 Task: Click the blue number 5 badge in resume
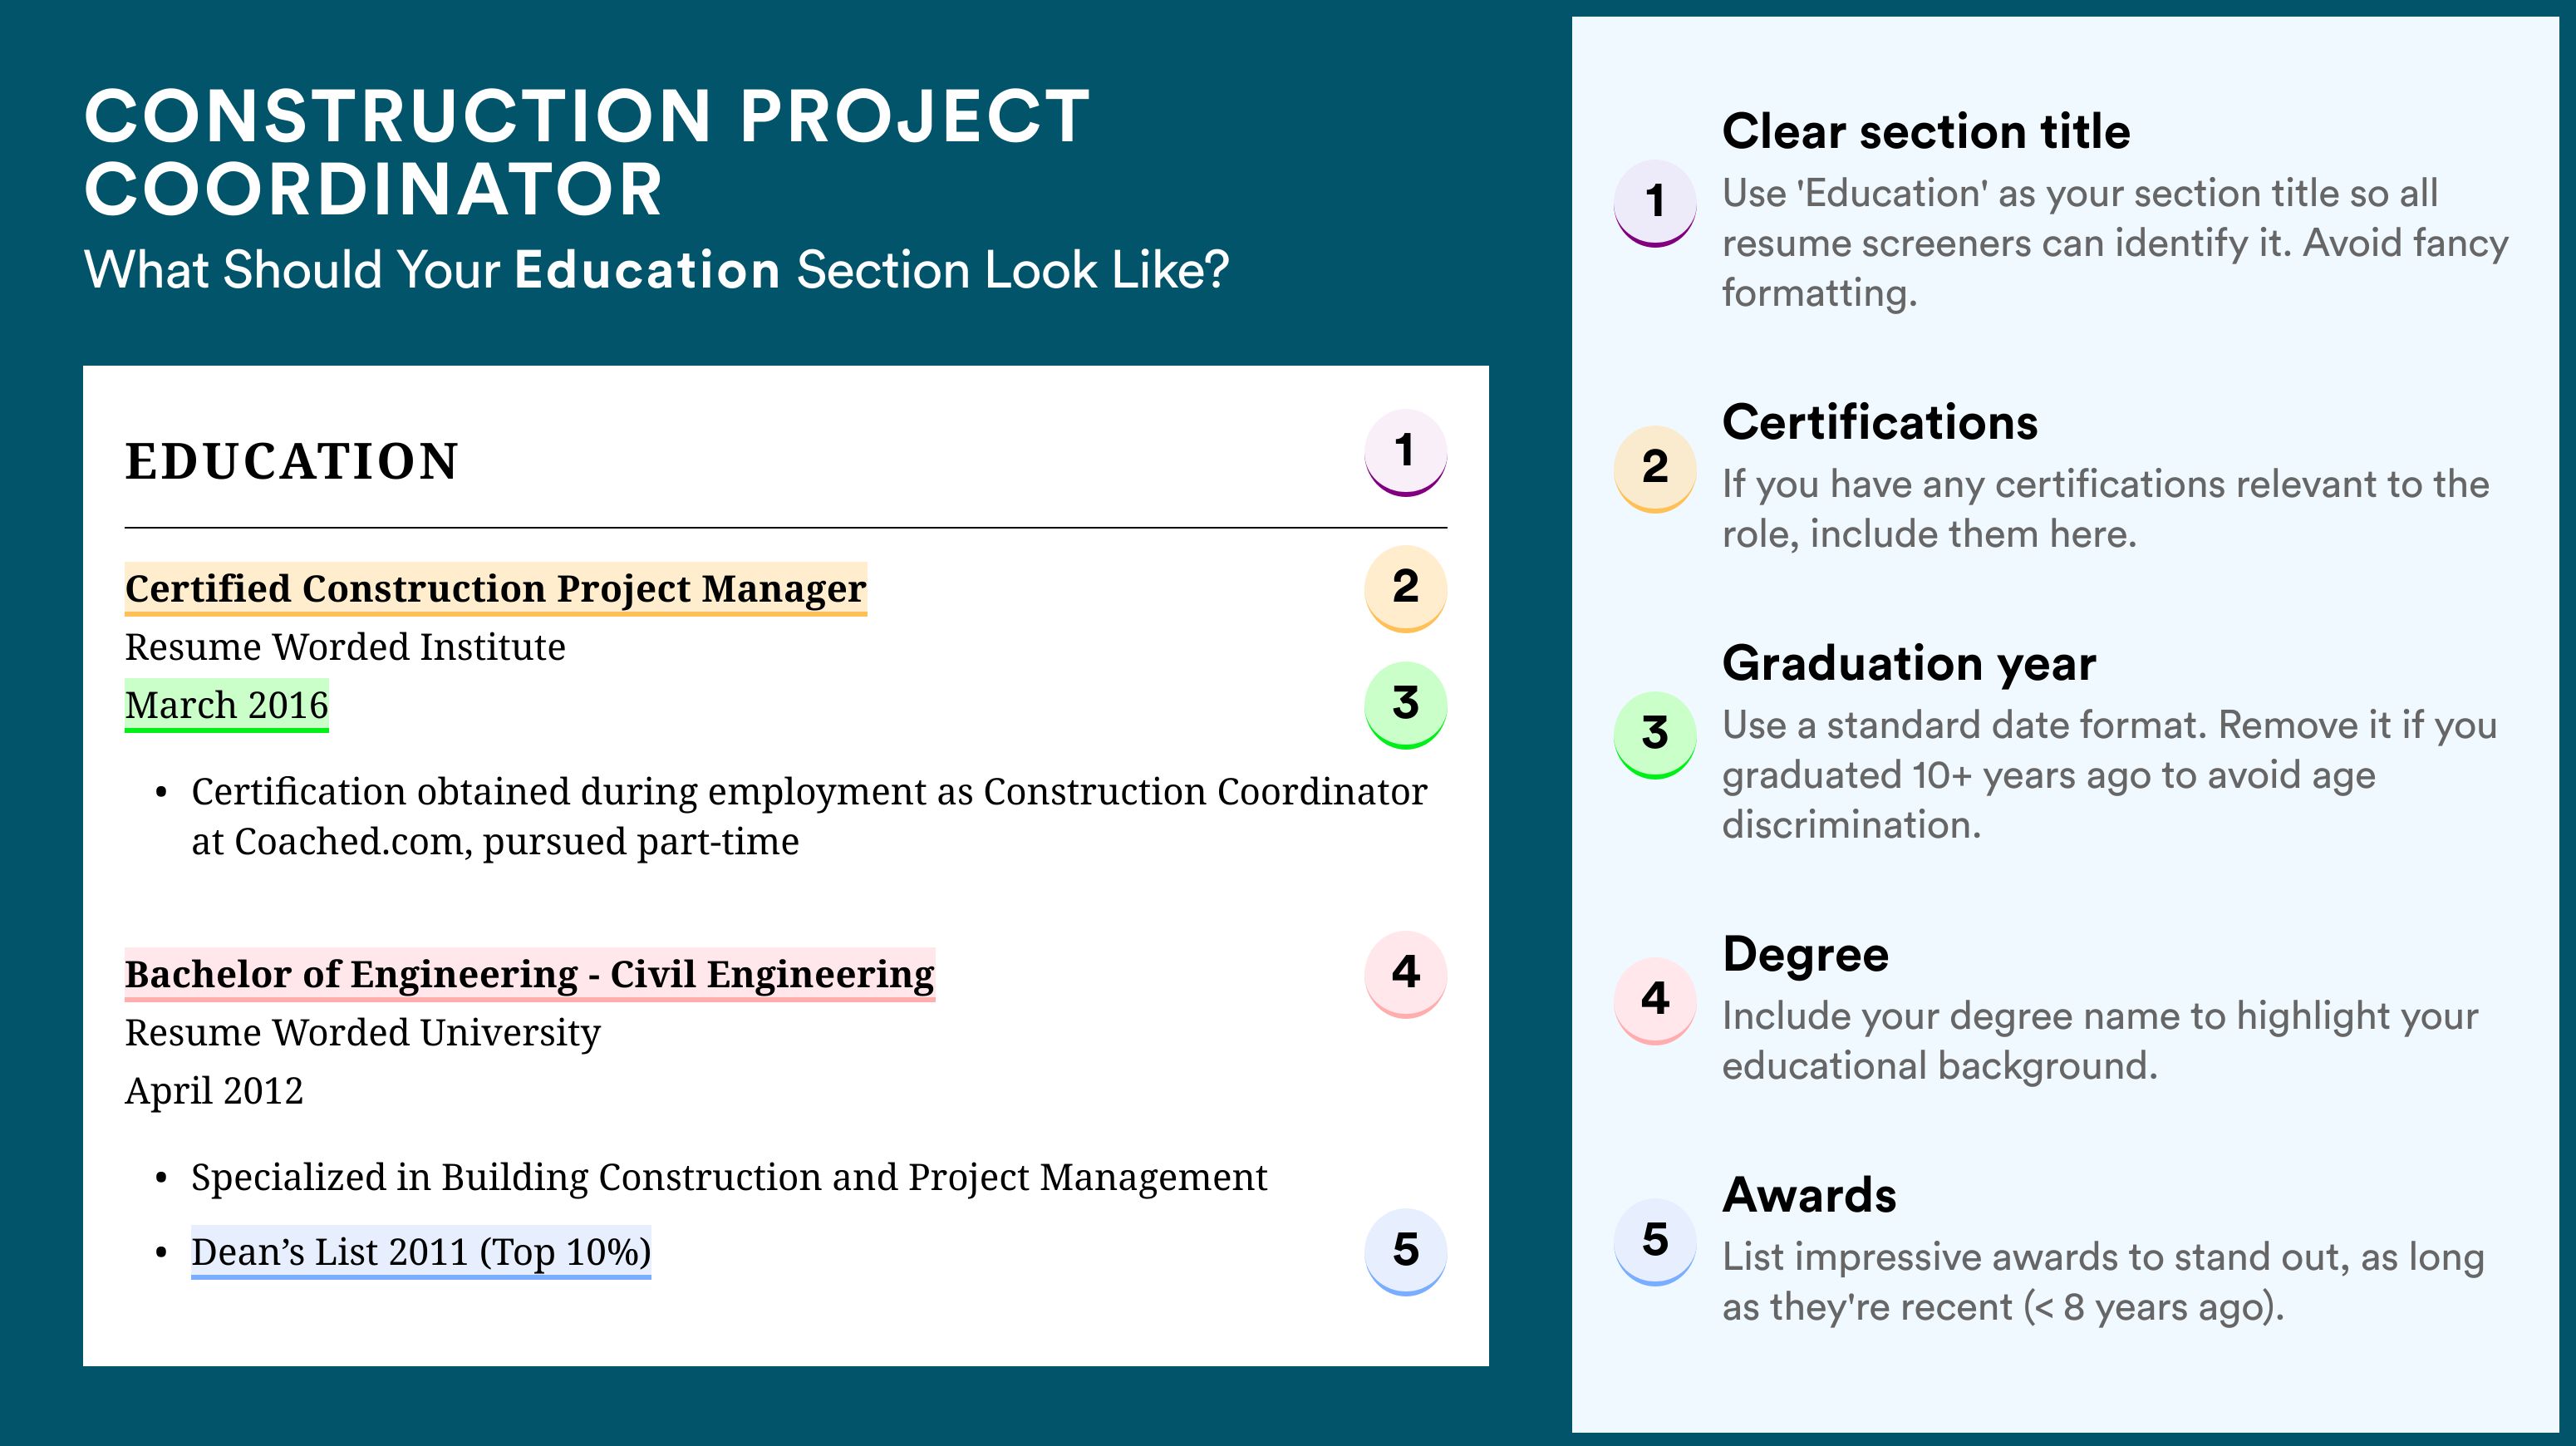tap(1405, 1252)
